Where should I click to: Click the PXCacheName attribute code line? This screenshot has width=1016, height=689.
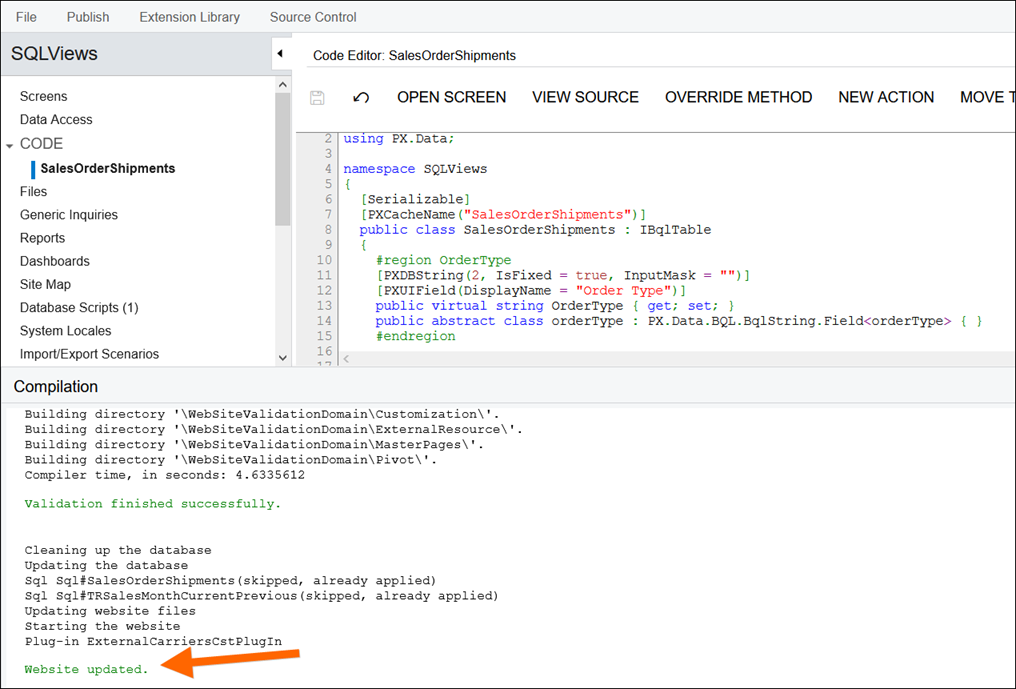503,215
